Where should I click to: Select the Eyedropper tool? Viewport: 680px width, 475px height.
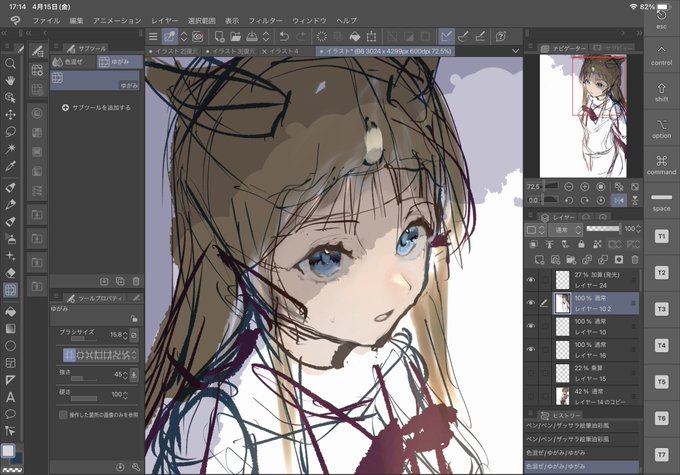point(10,166)
